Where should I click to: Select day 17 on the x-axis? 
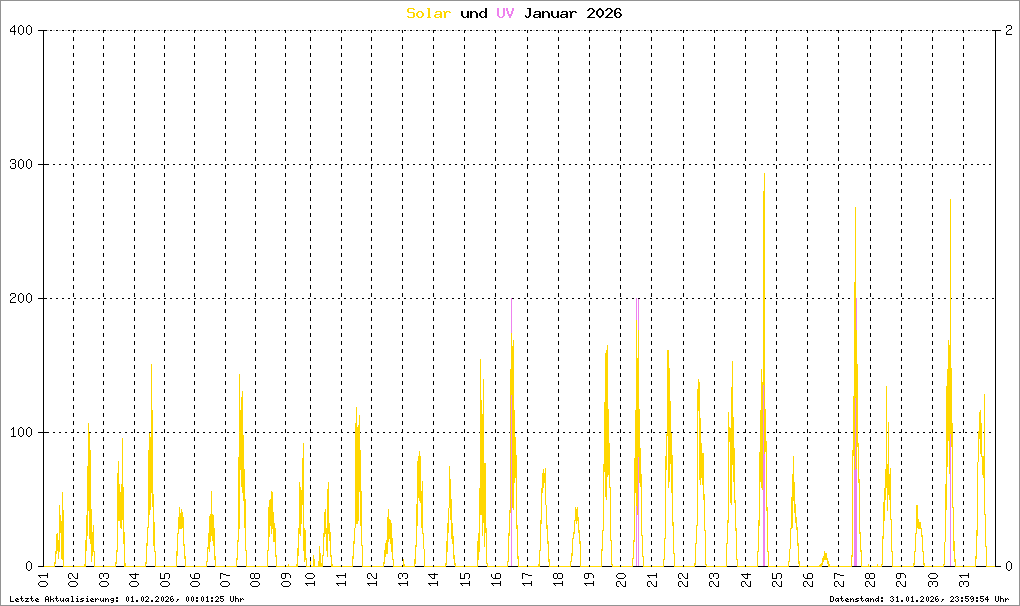click(x=527, y=580)
